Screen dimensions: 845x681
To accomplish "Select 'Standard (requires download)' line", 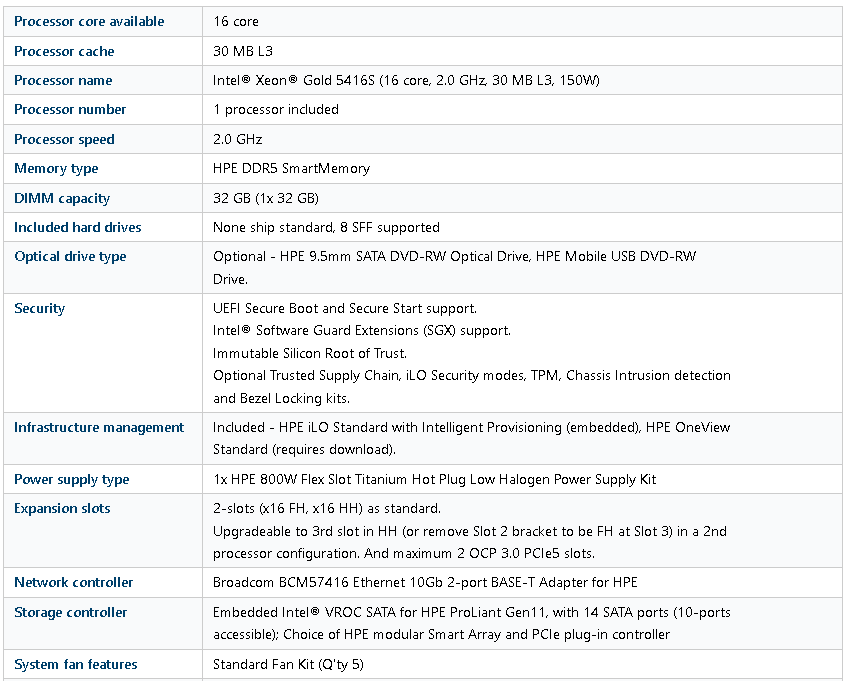I will (304, 449).
